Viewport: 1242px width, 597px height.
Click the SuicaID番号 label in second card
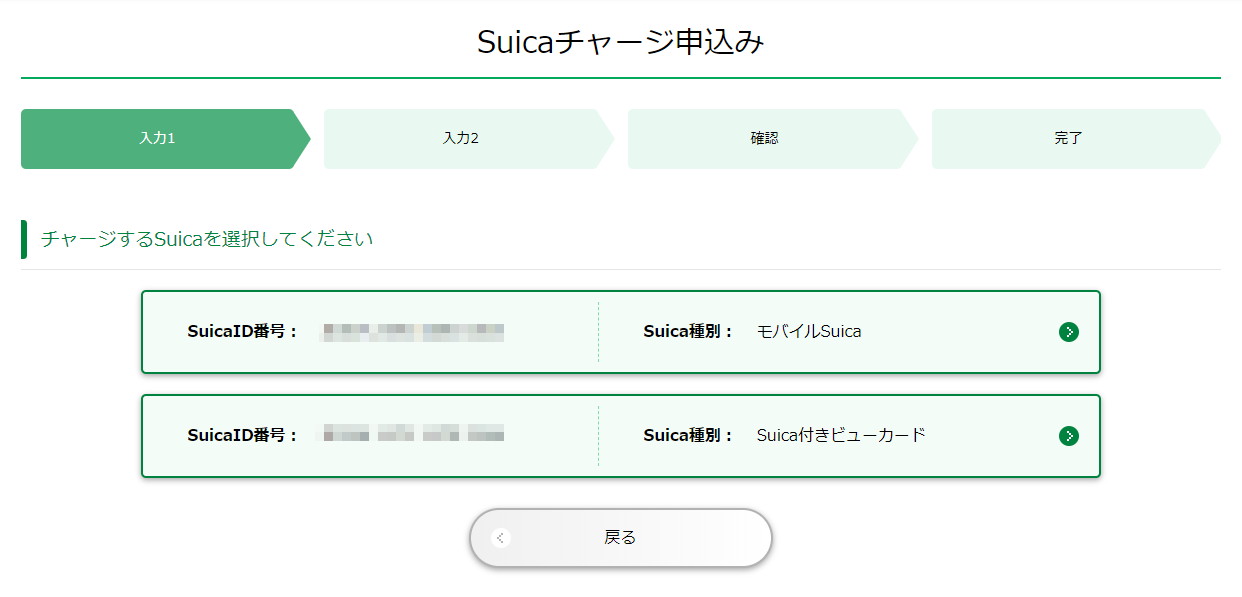click(243, 436)
